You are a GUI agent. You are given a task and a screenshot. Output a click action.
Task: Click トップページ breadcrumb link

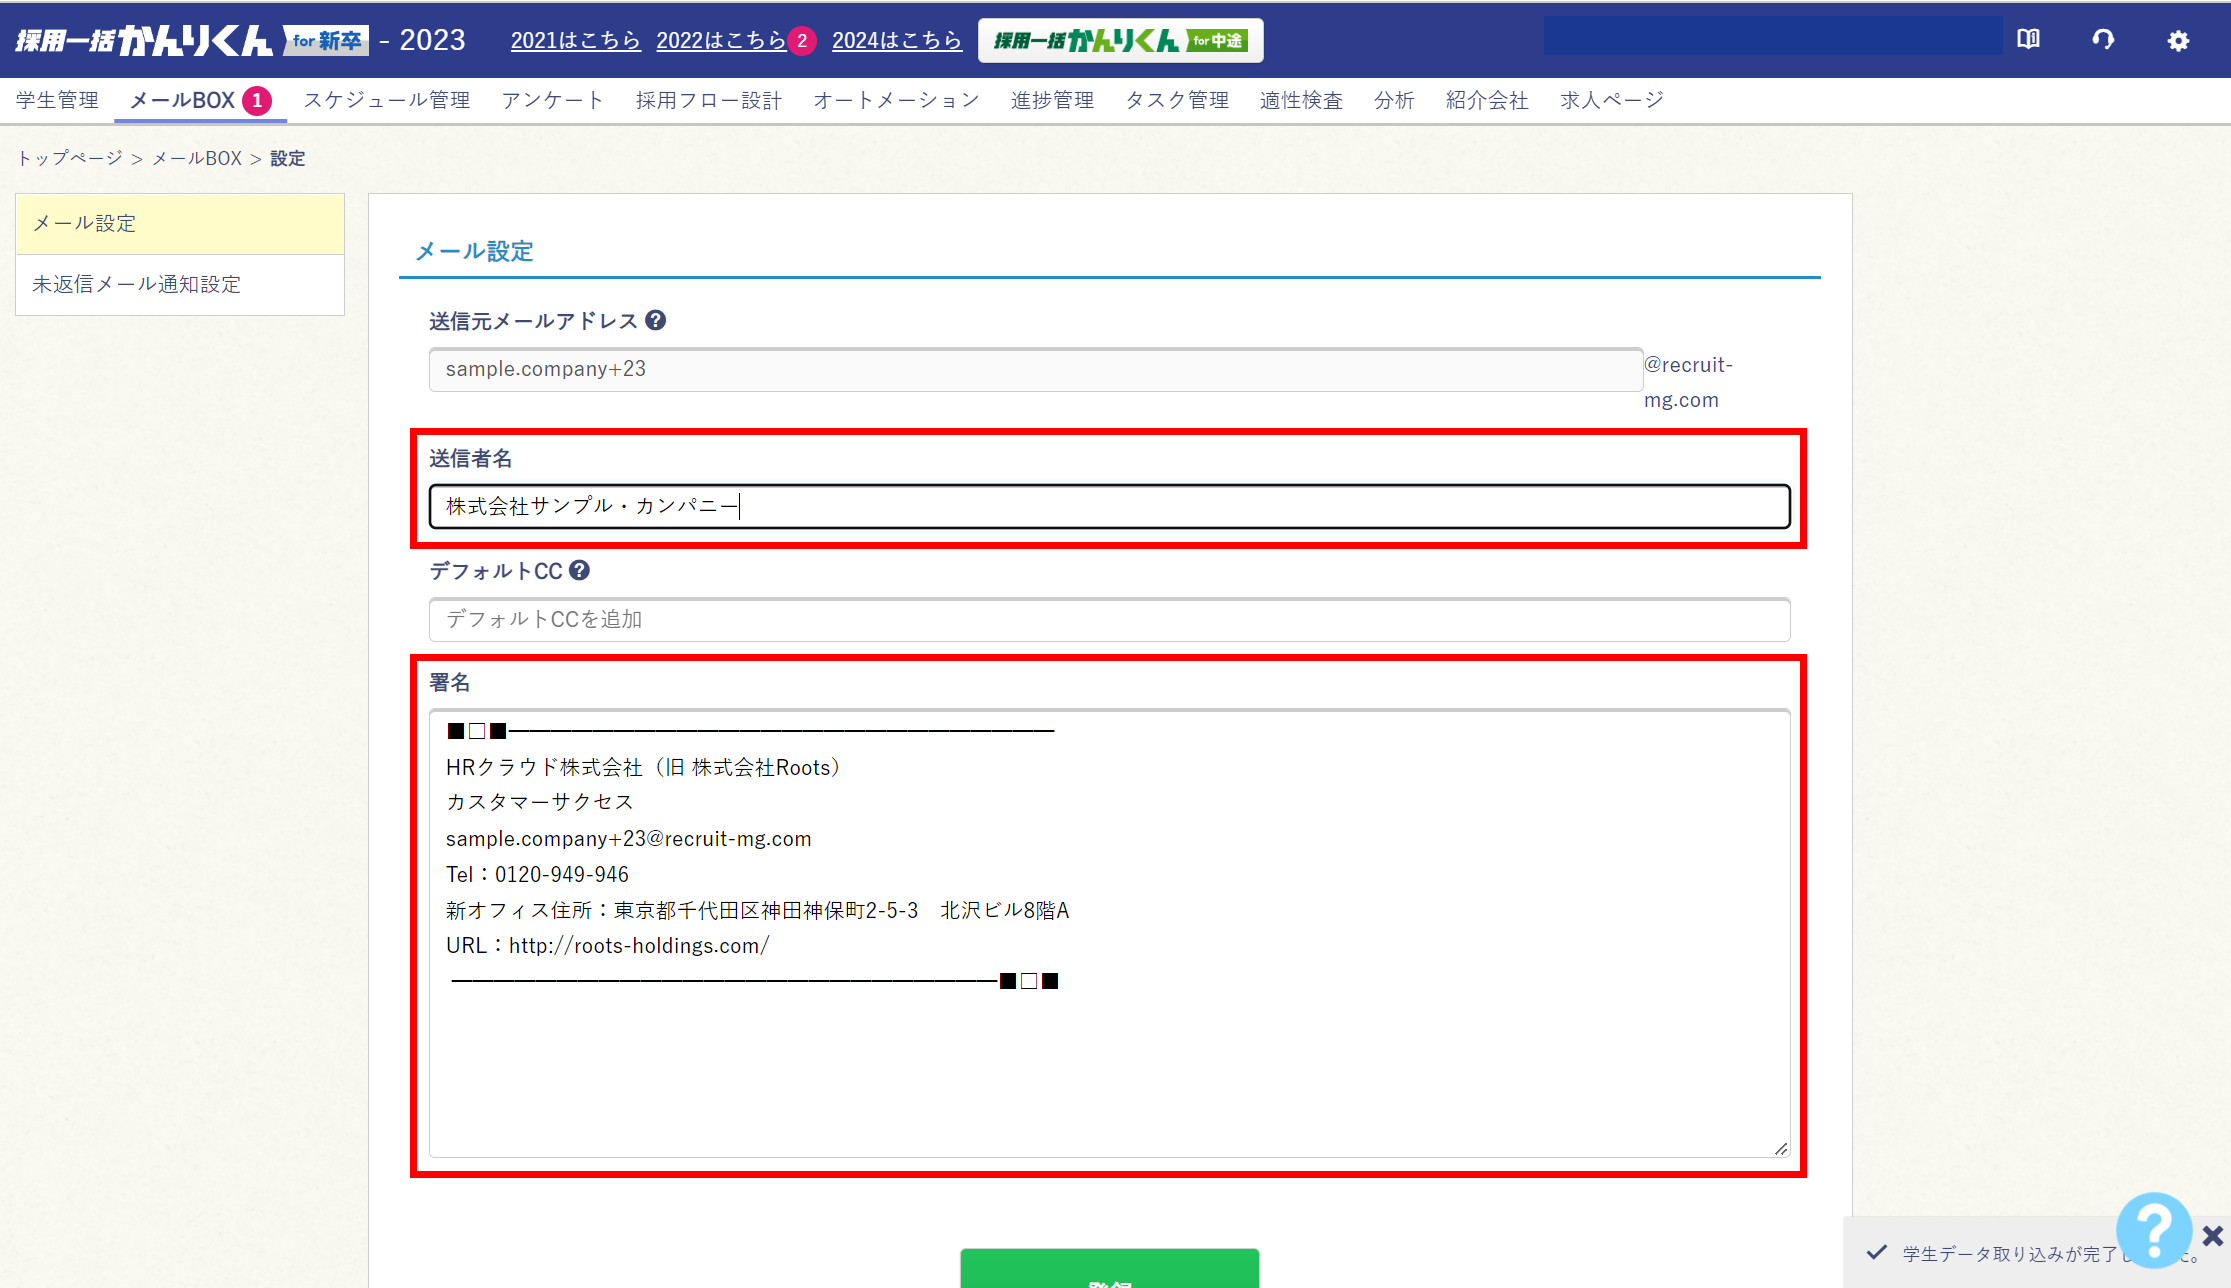tap(69, 158)
